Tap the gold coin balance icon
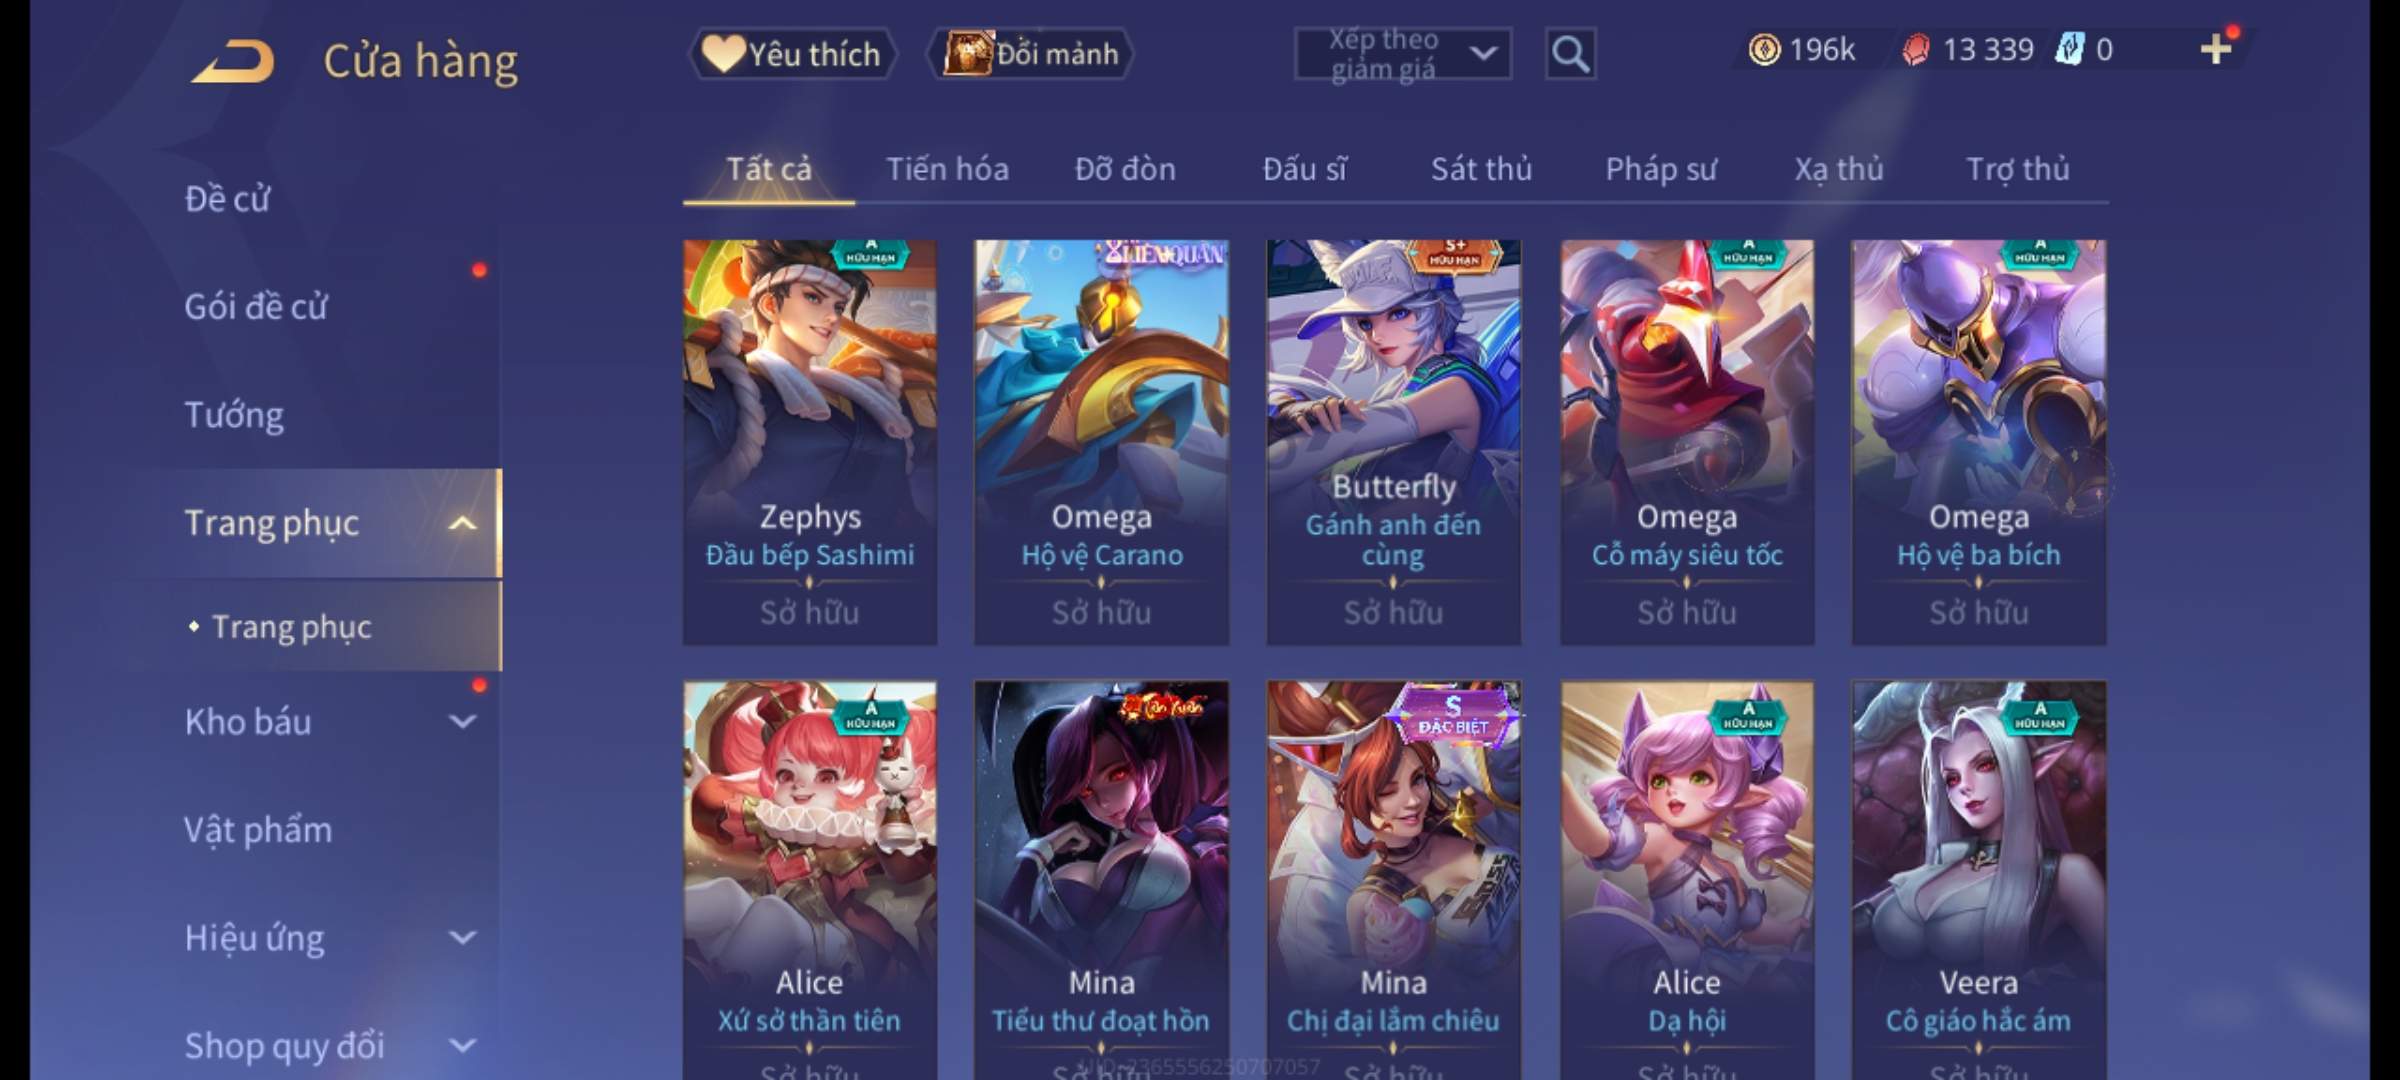The height and width of the screenshot is (1080, 2400). click(x=1764, y=49)
